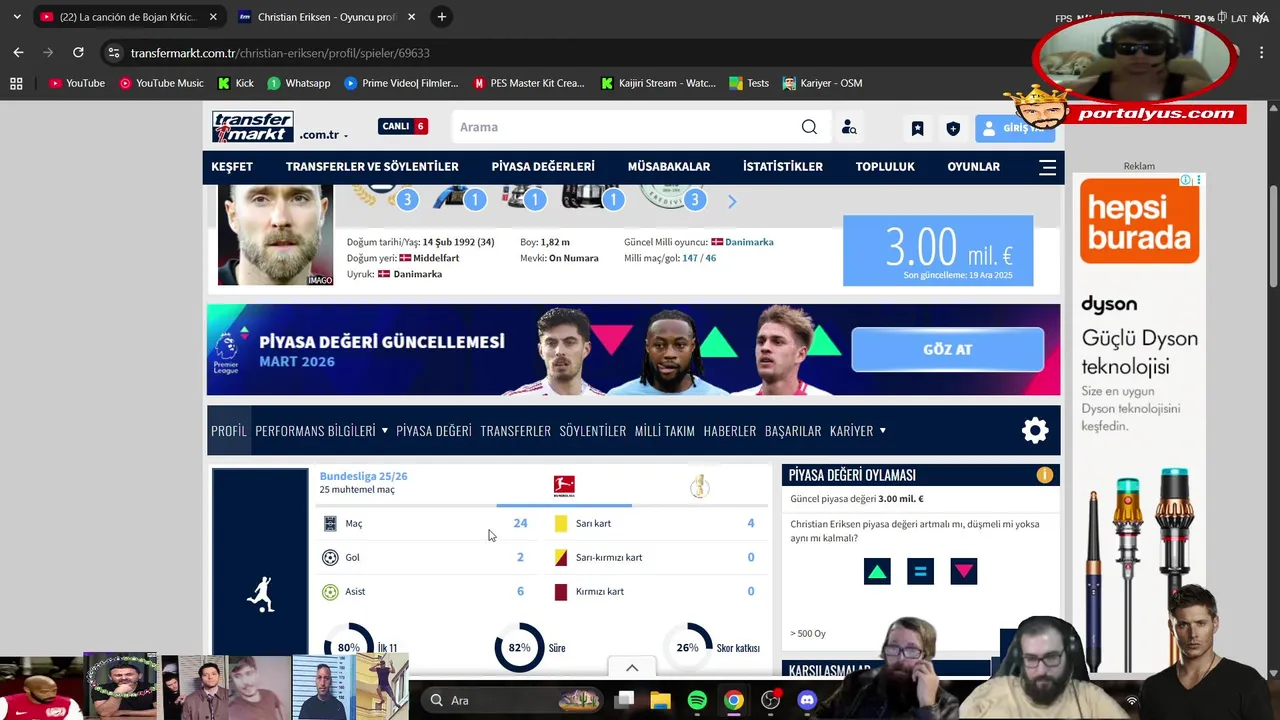Viewport: 1280px width, 720px height.
Task: Open Spotify from the taskbar
Action: [697, 700]
